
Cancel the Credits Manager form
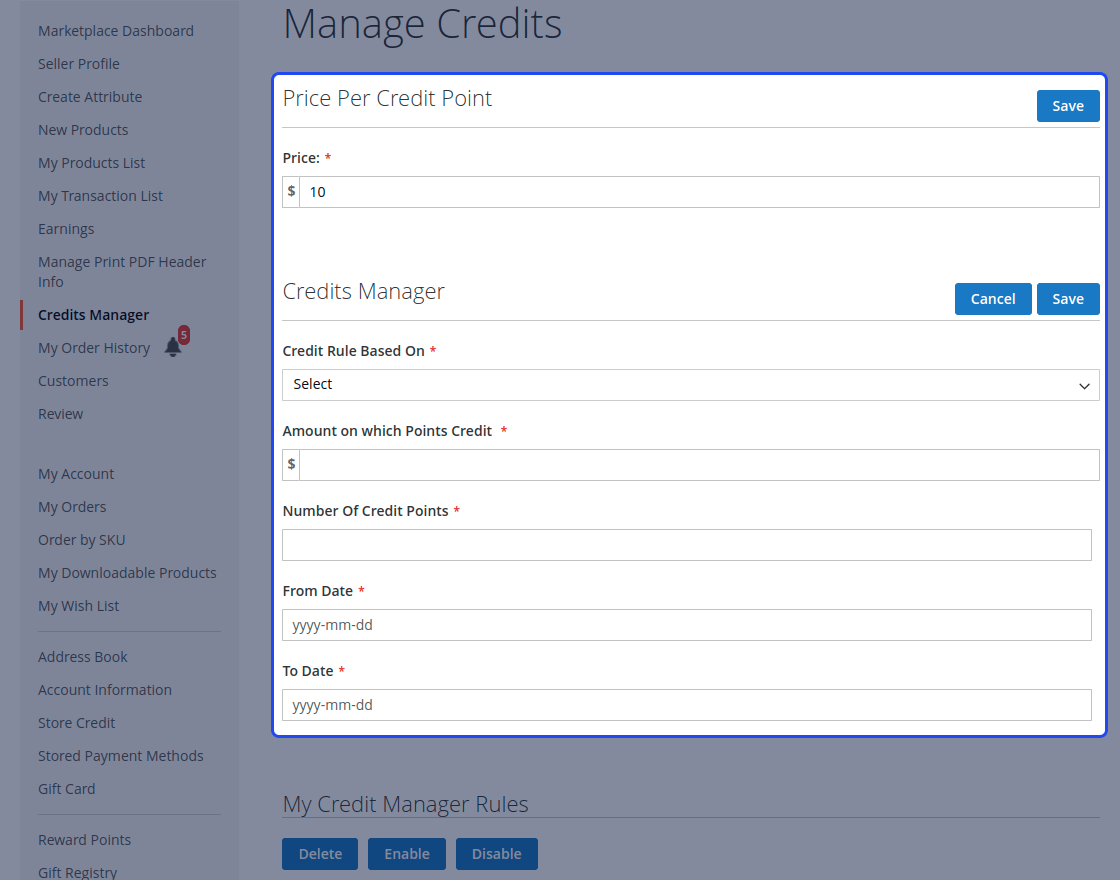coord(993,299)
